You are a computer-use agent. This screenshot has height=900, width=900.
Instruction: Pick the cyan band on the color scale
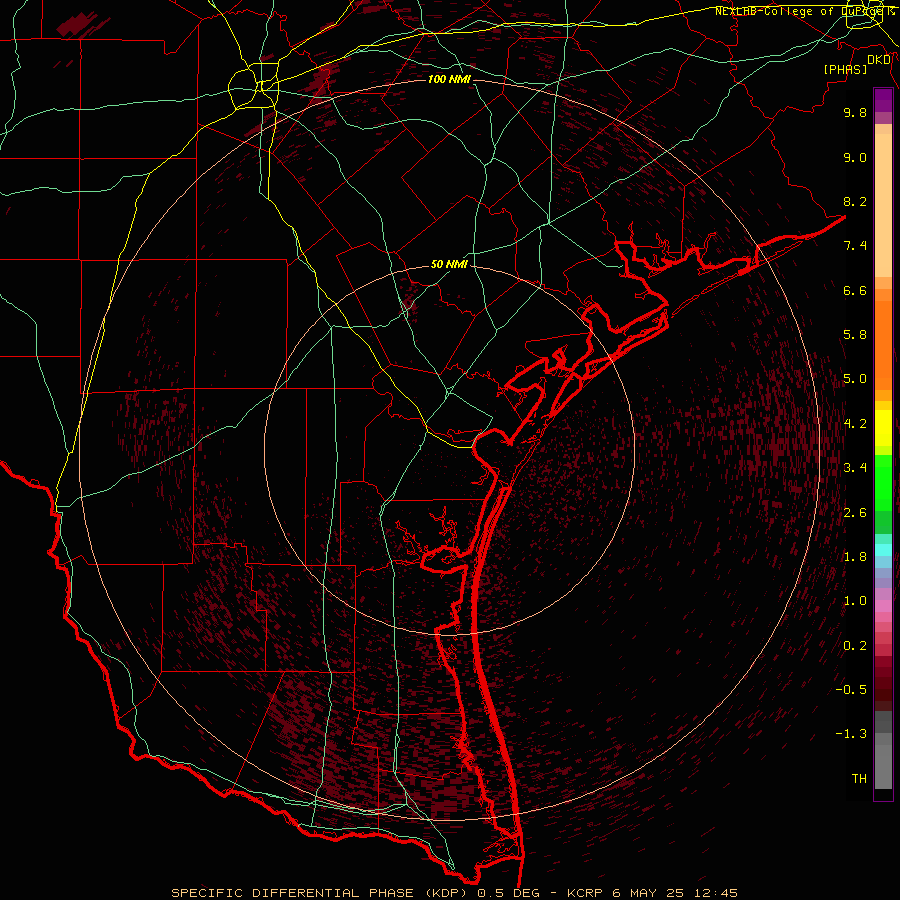[x=883, y=550]
